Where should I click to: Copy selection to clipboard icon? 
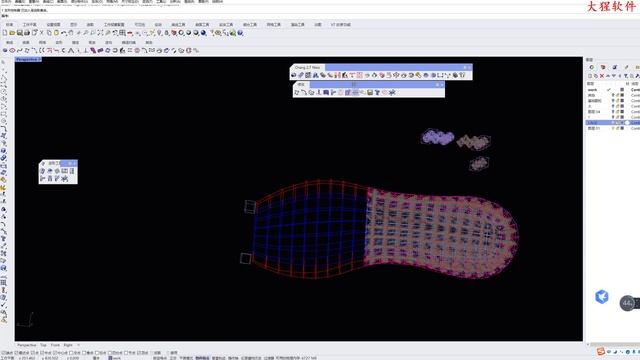(x=49, y=33)
